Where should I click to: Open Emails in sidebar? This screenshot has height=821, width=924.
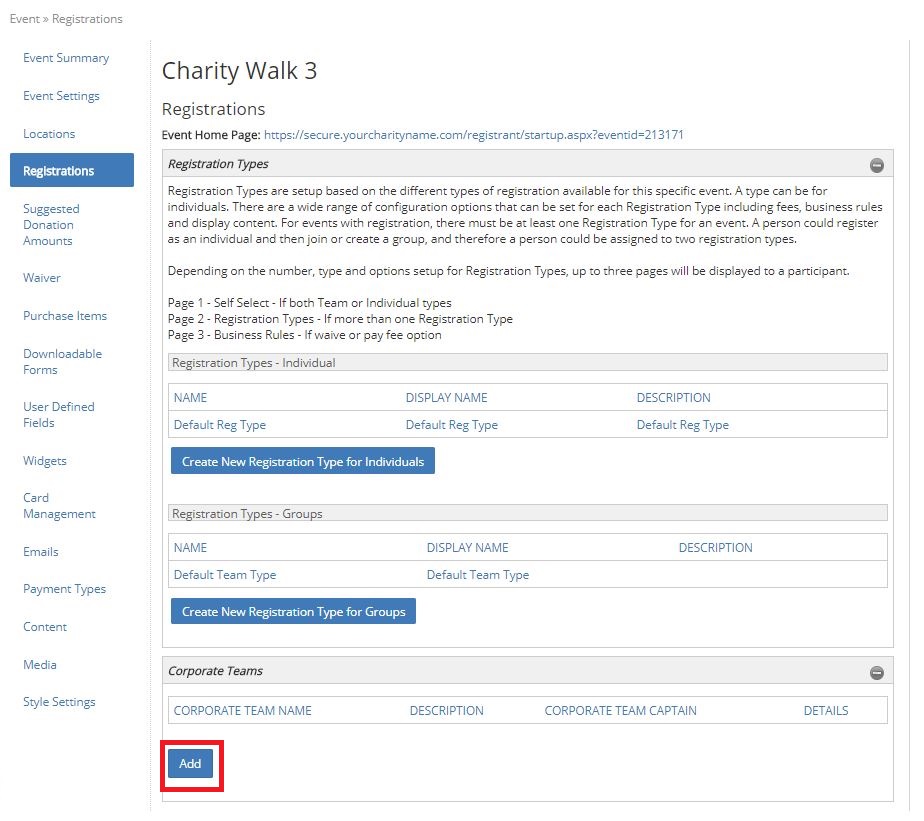(41, 552)
